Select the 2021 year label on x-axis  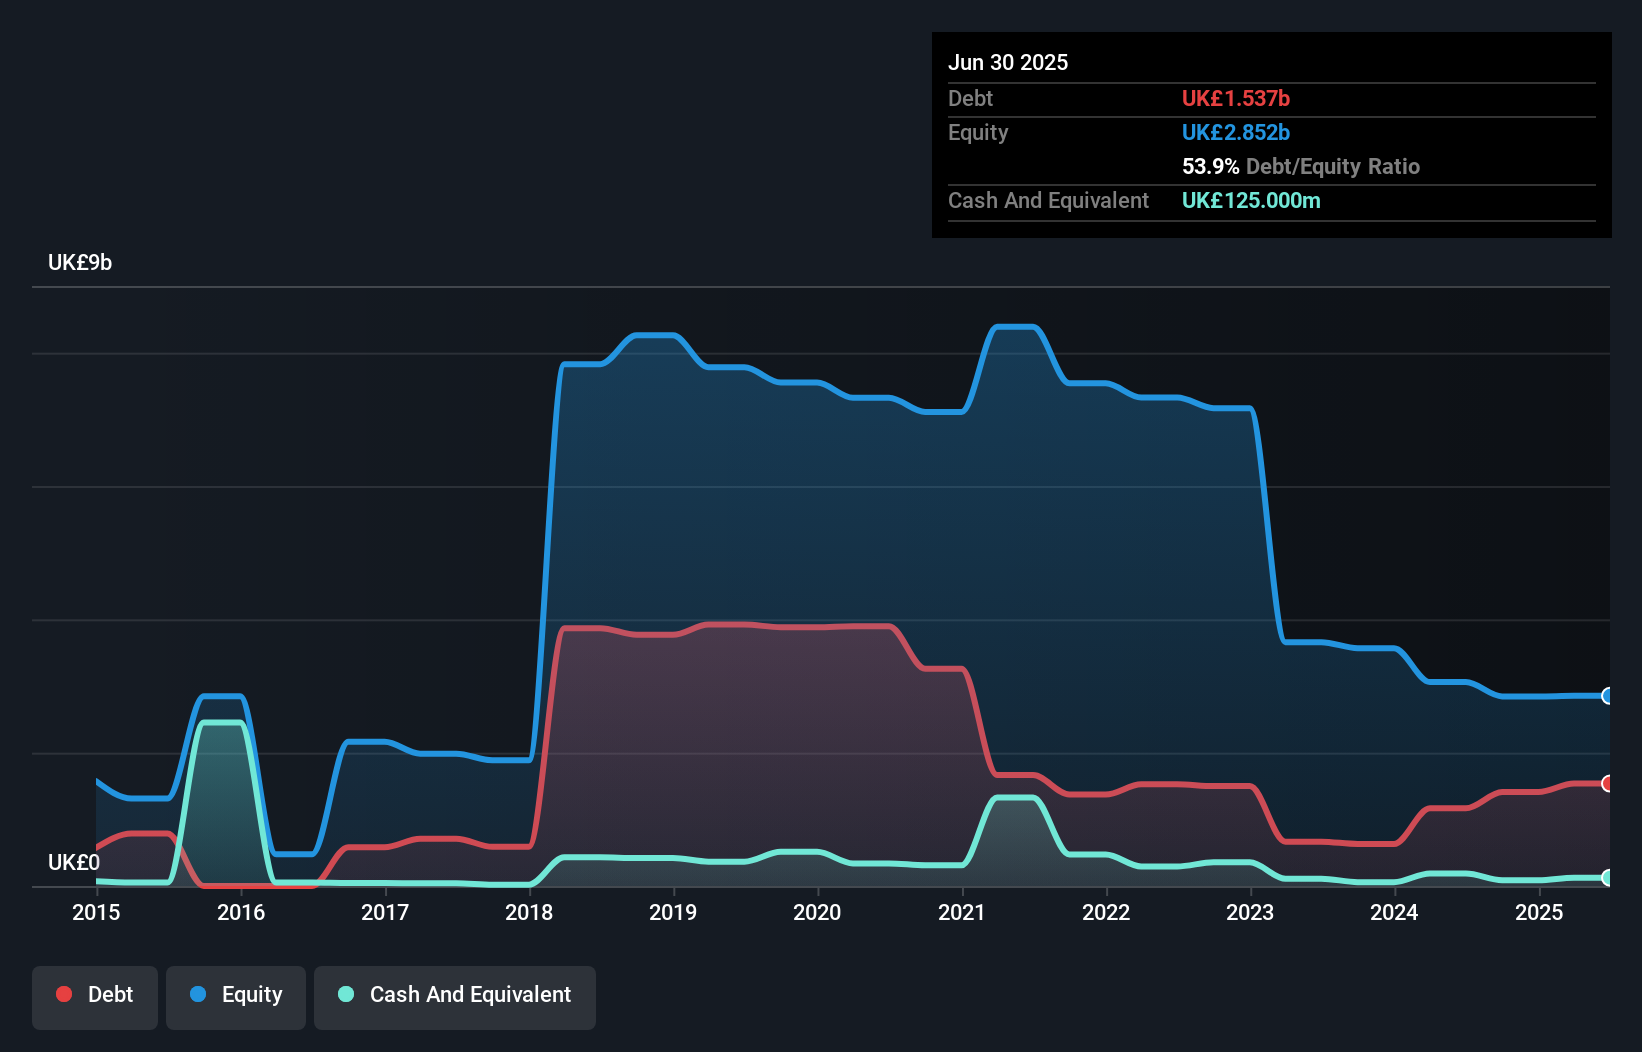pyautogui.click(x=962, y=912)
